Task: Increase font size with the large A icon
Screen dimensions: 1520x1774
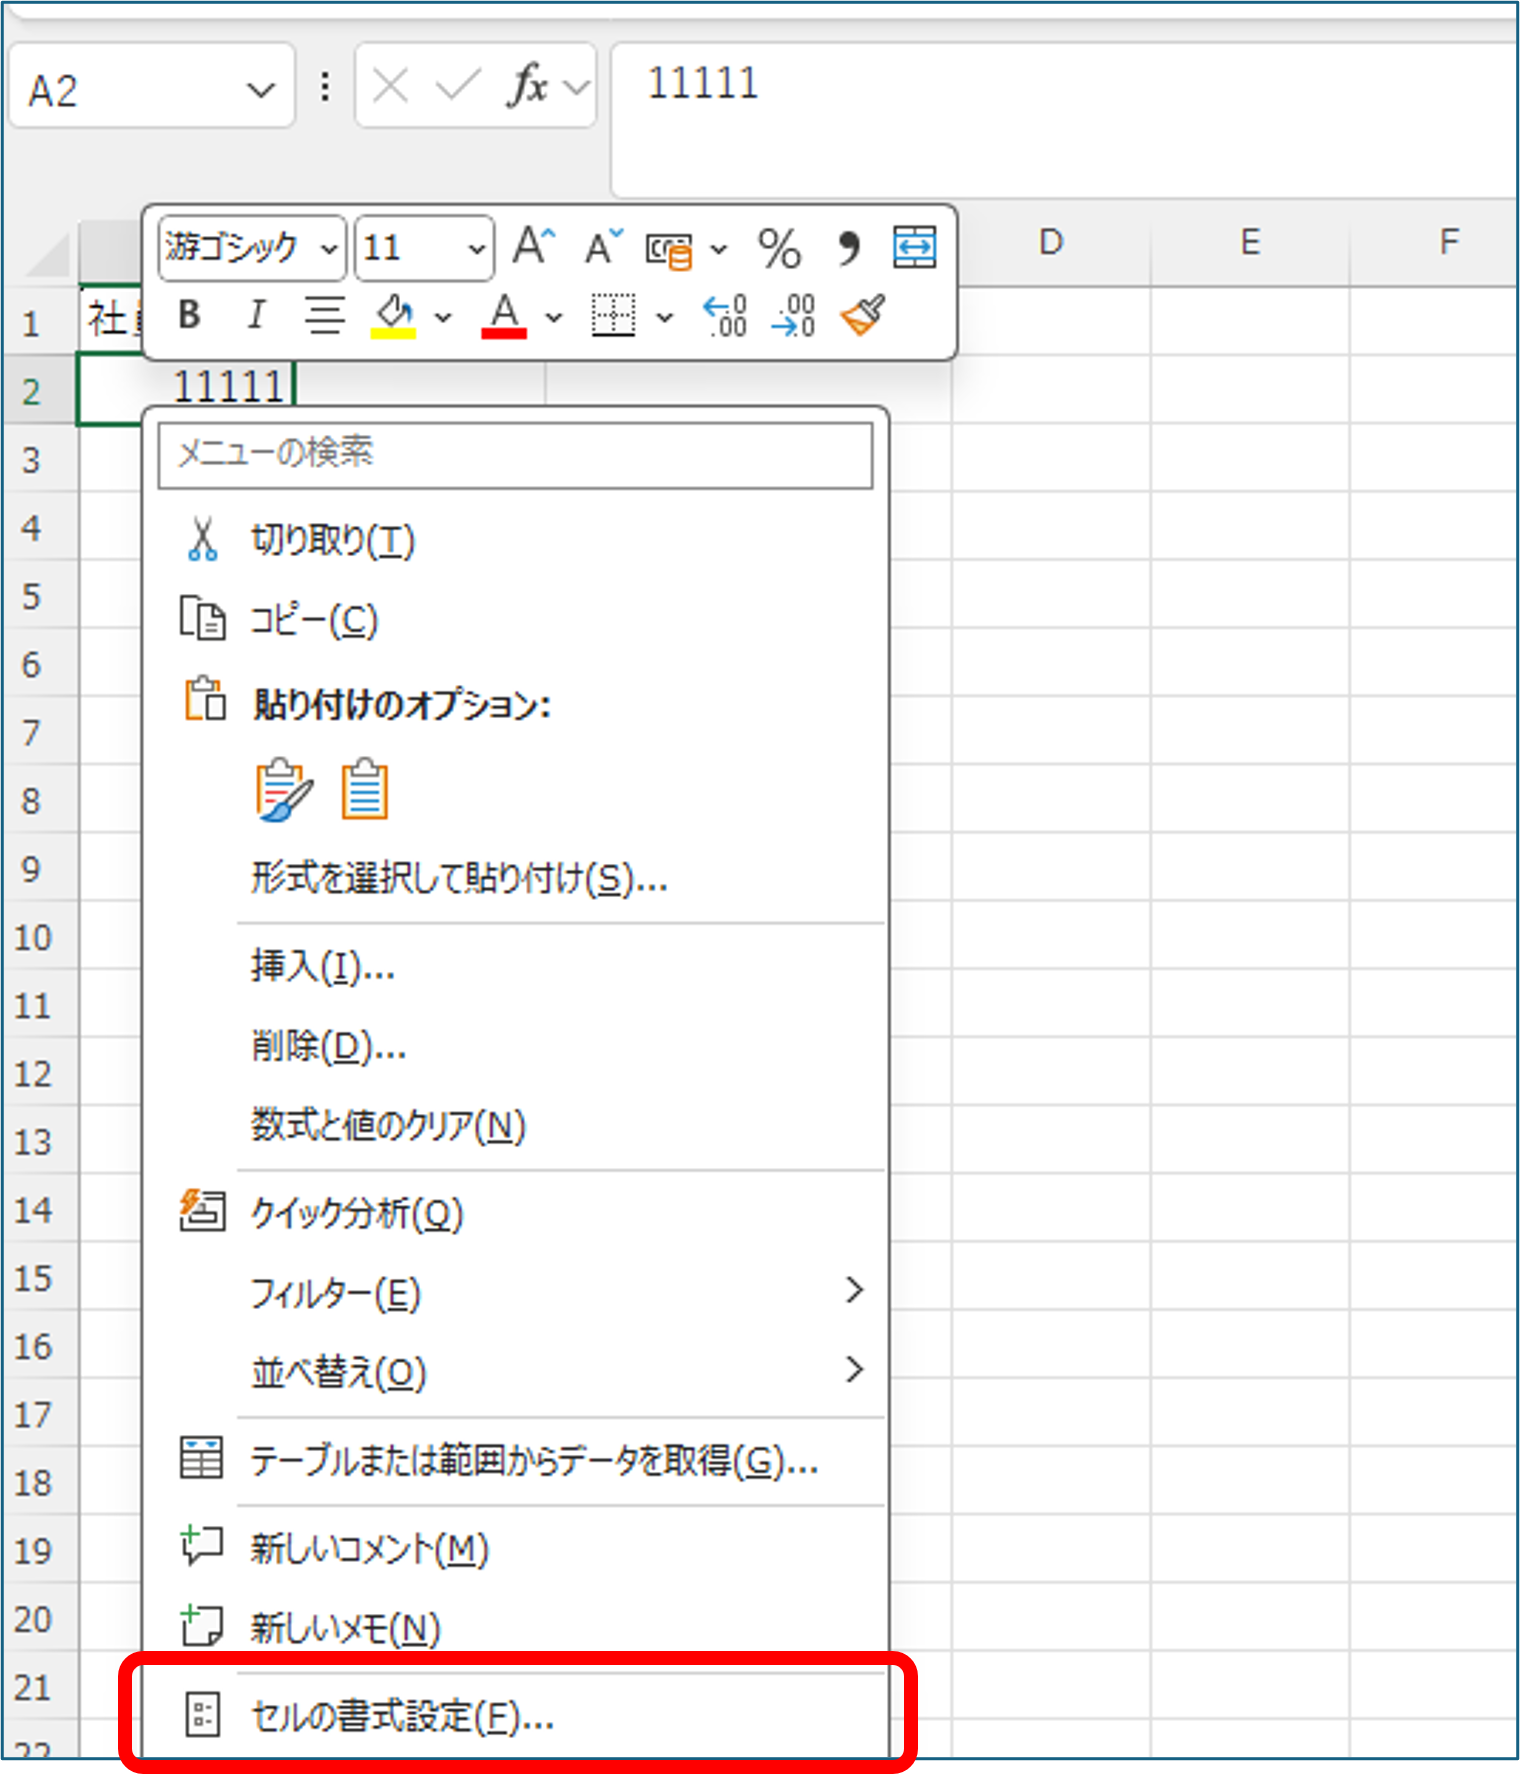Action: [534, 246]
